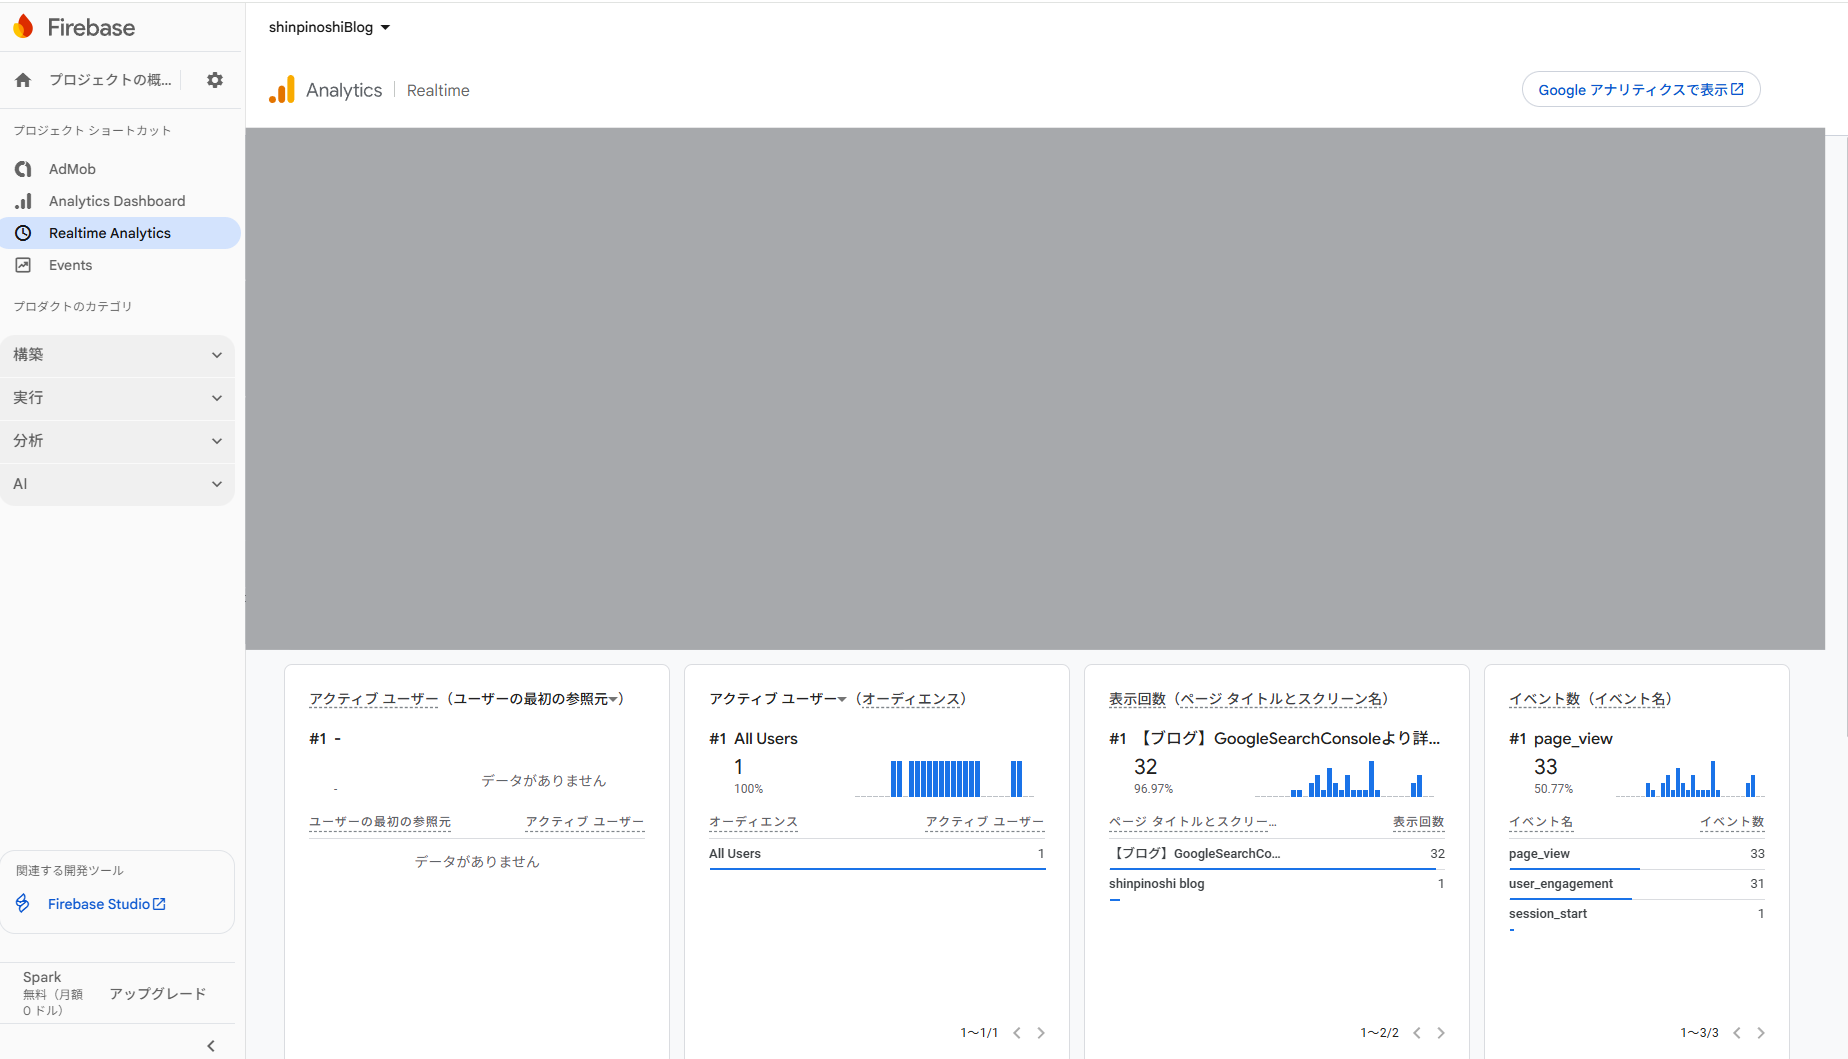This screenshot has width=1848, height=1059.
Task: Open Analytics Dashboard from shortcuts
Action: coord(117,201)
